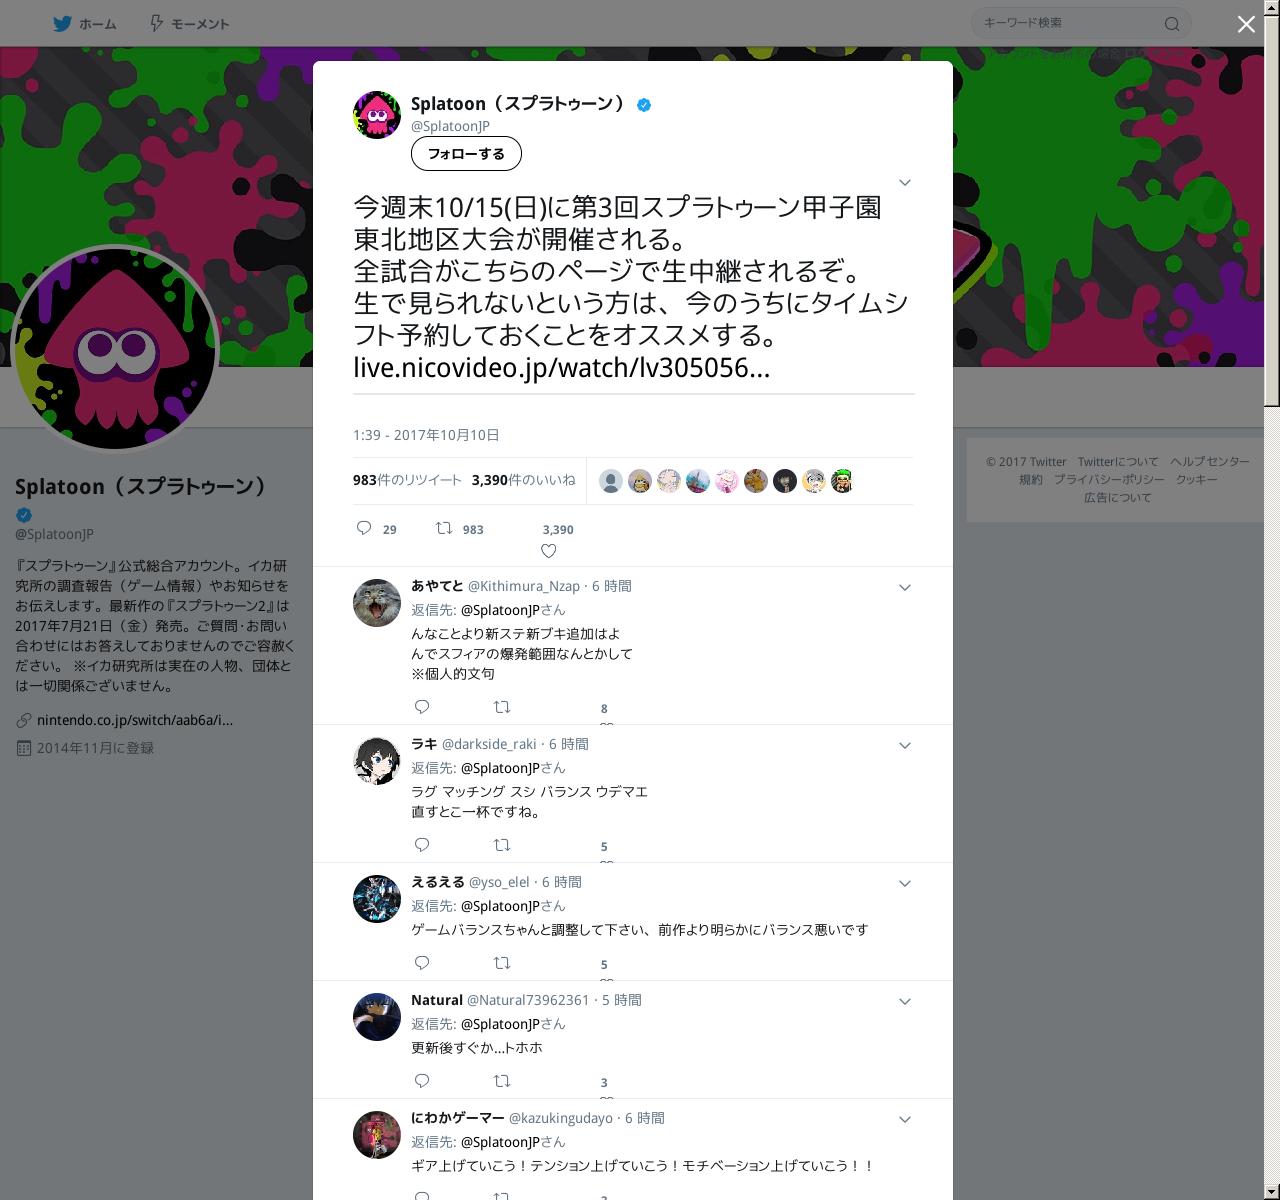
Task: Open Moments via the lightning icon
Action: 156,23
